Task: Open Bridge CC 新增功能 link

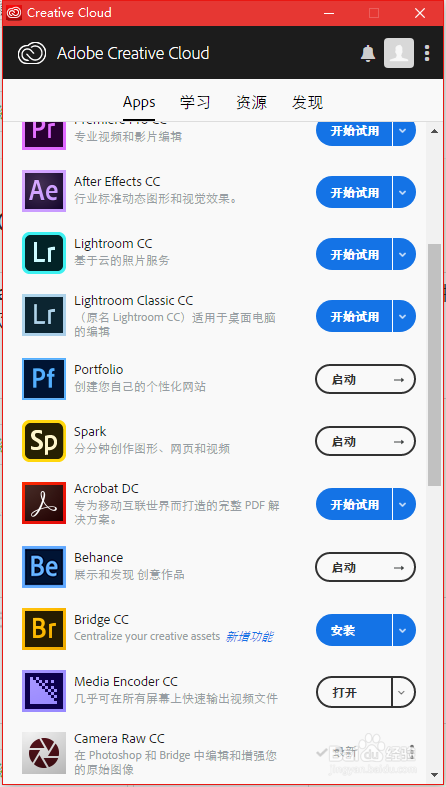Action: [x=249, y=636]
